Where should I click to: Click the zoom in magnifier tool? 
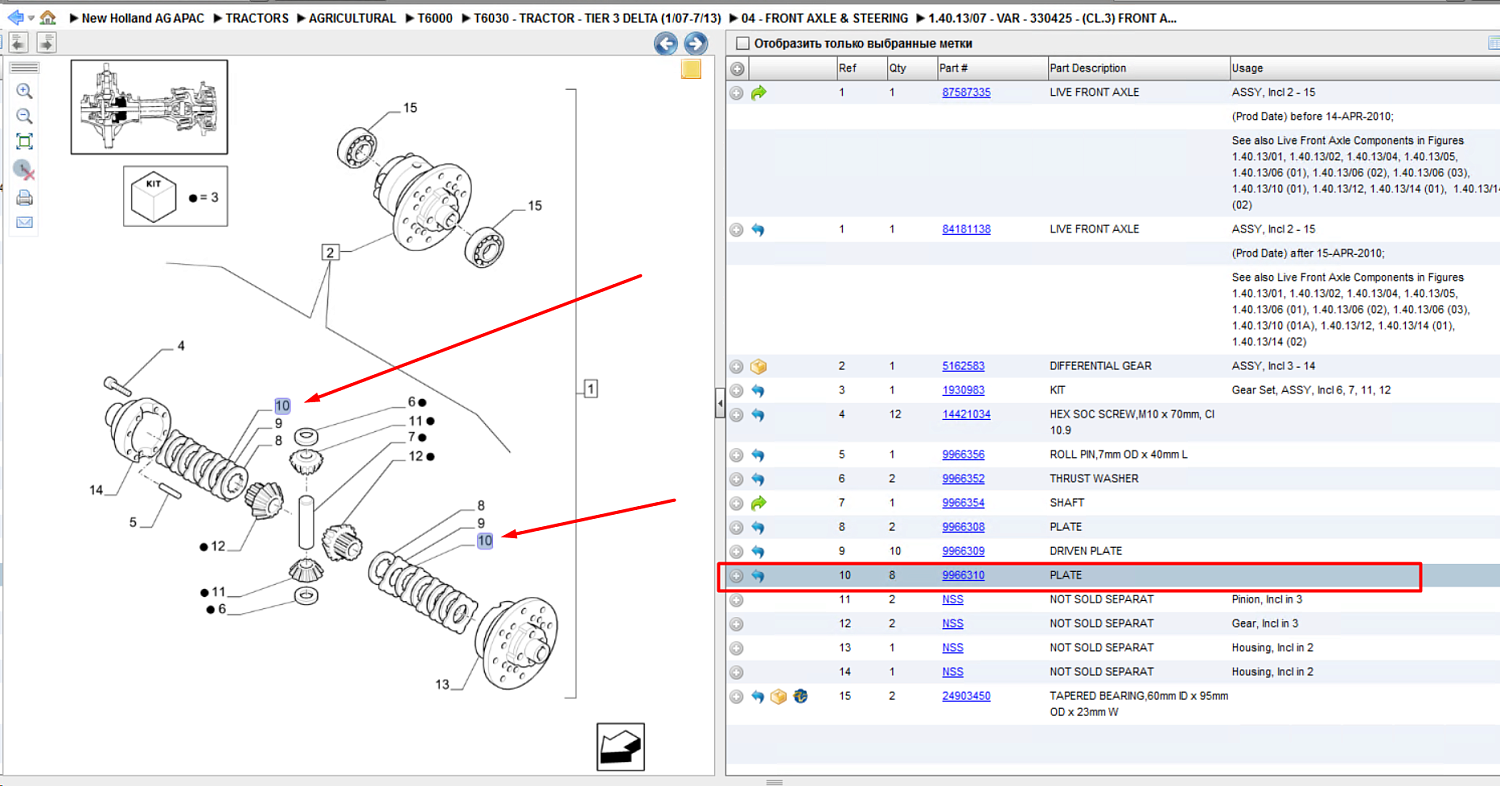25,91
